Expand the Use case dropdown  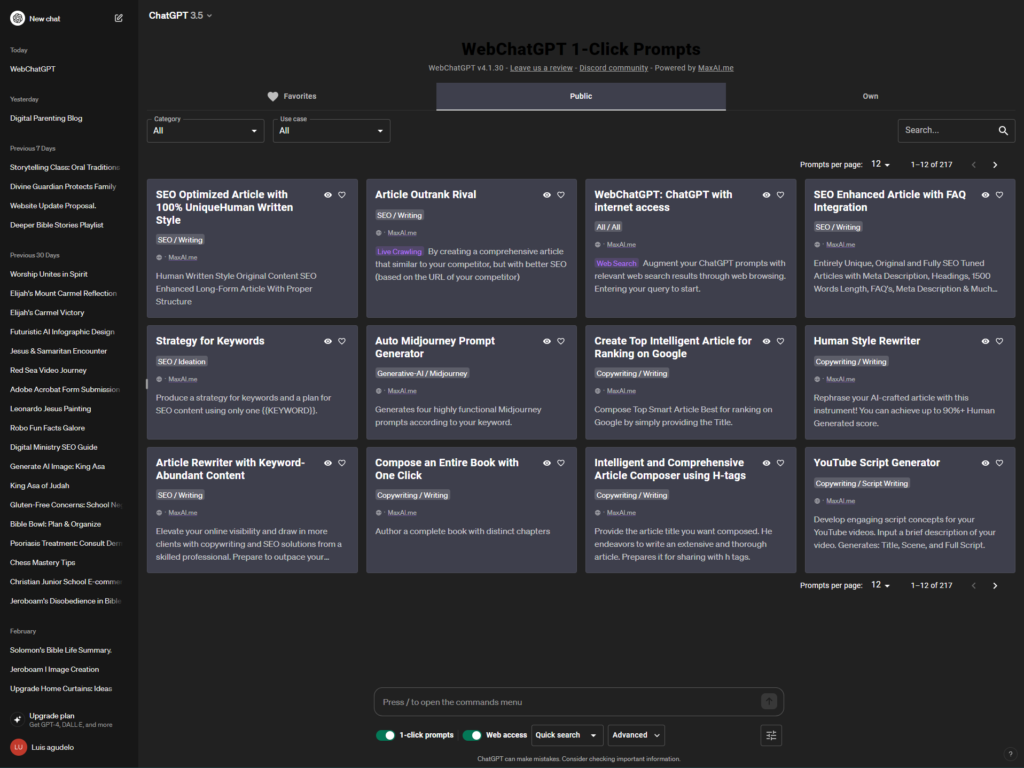[331, 130]
